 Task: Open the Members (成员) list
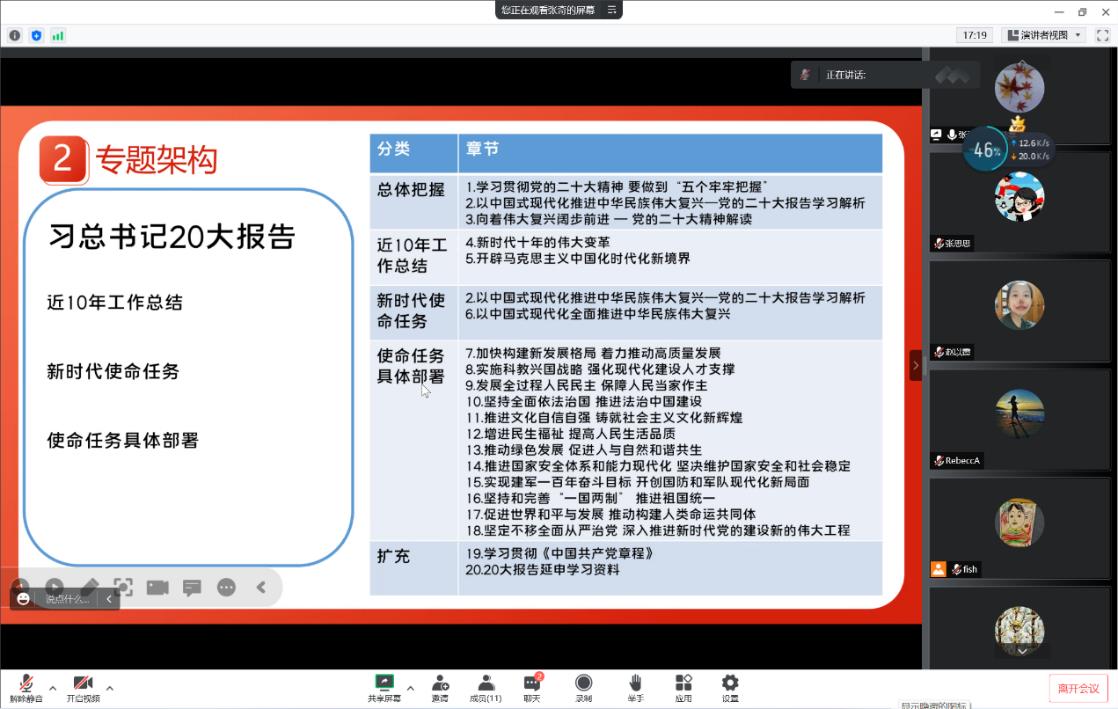(487, 686)
